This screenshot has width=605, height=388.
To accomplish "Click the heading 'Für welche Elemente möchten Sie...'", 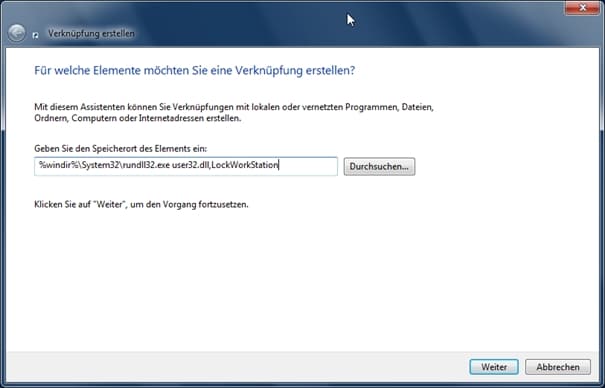I will click(x=194, y=71).
